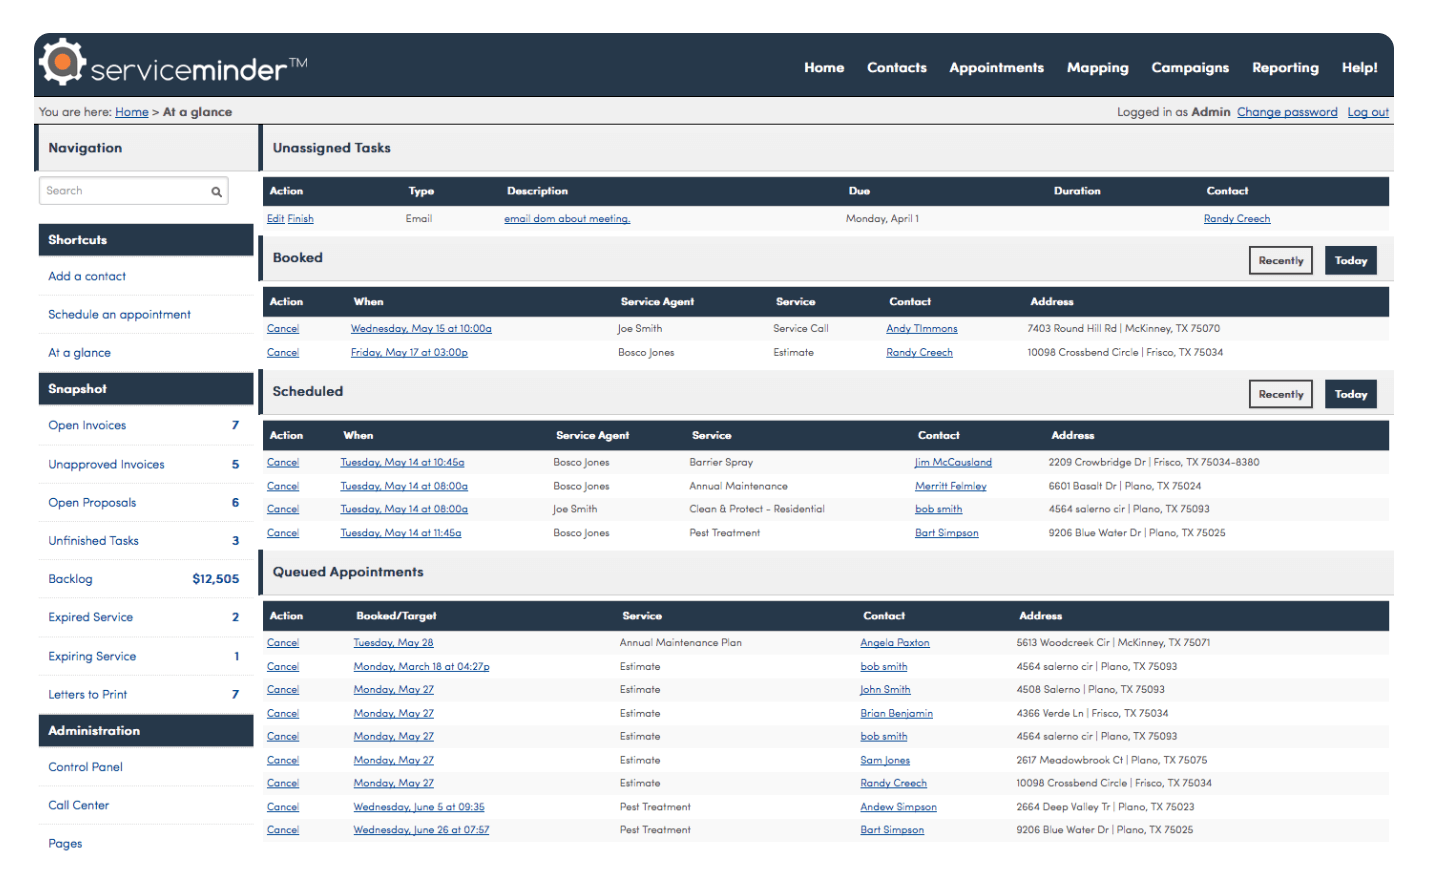Click the Duration column header

click(1077, 192)
